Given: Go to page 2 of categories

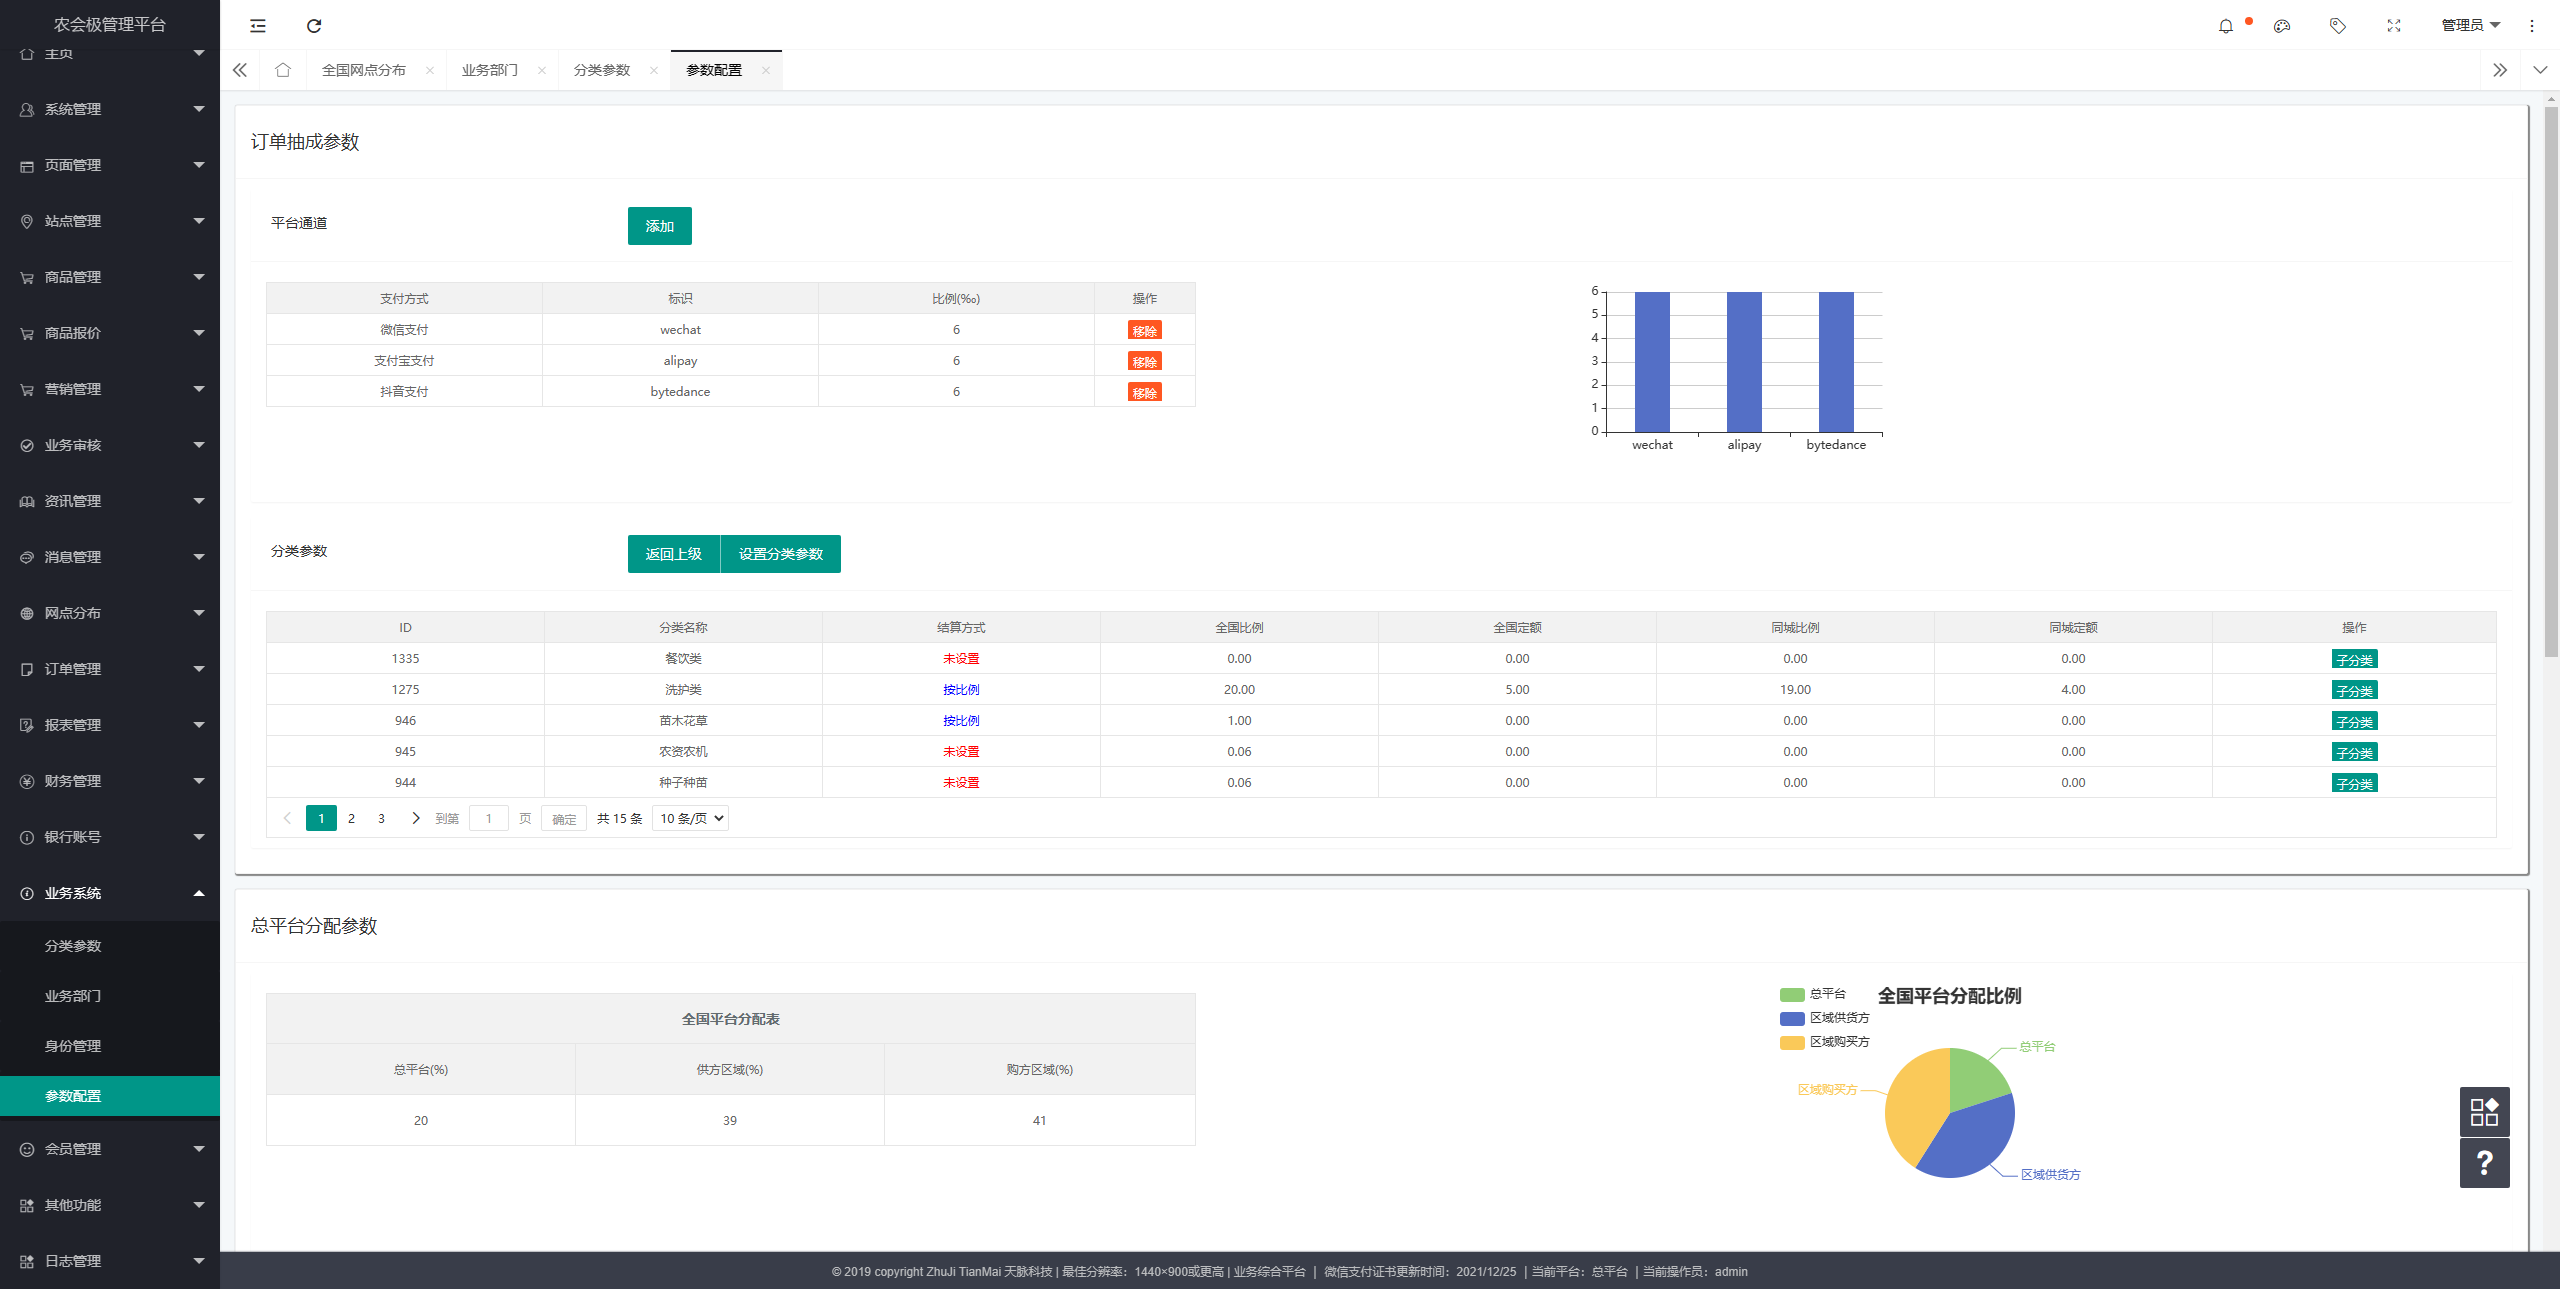Looking at the screenshot, I should coord(351,818).
